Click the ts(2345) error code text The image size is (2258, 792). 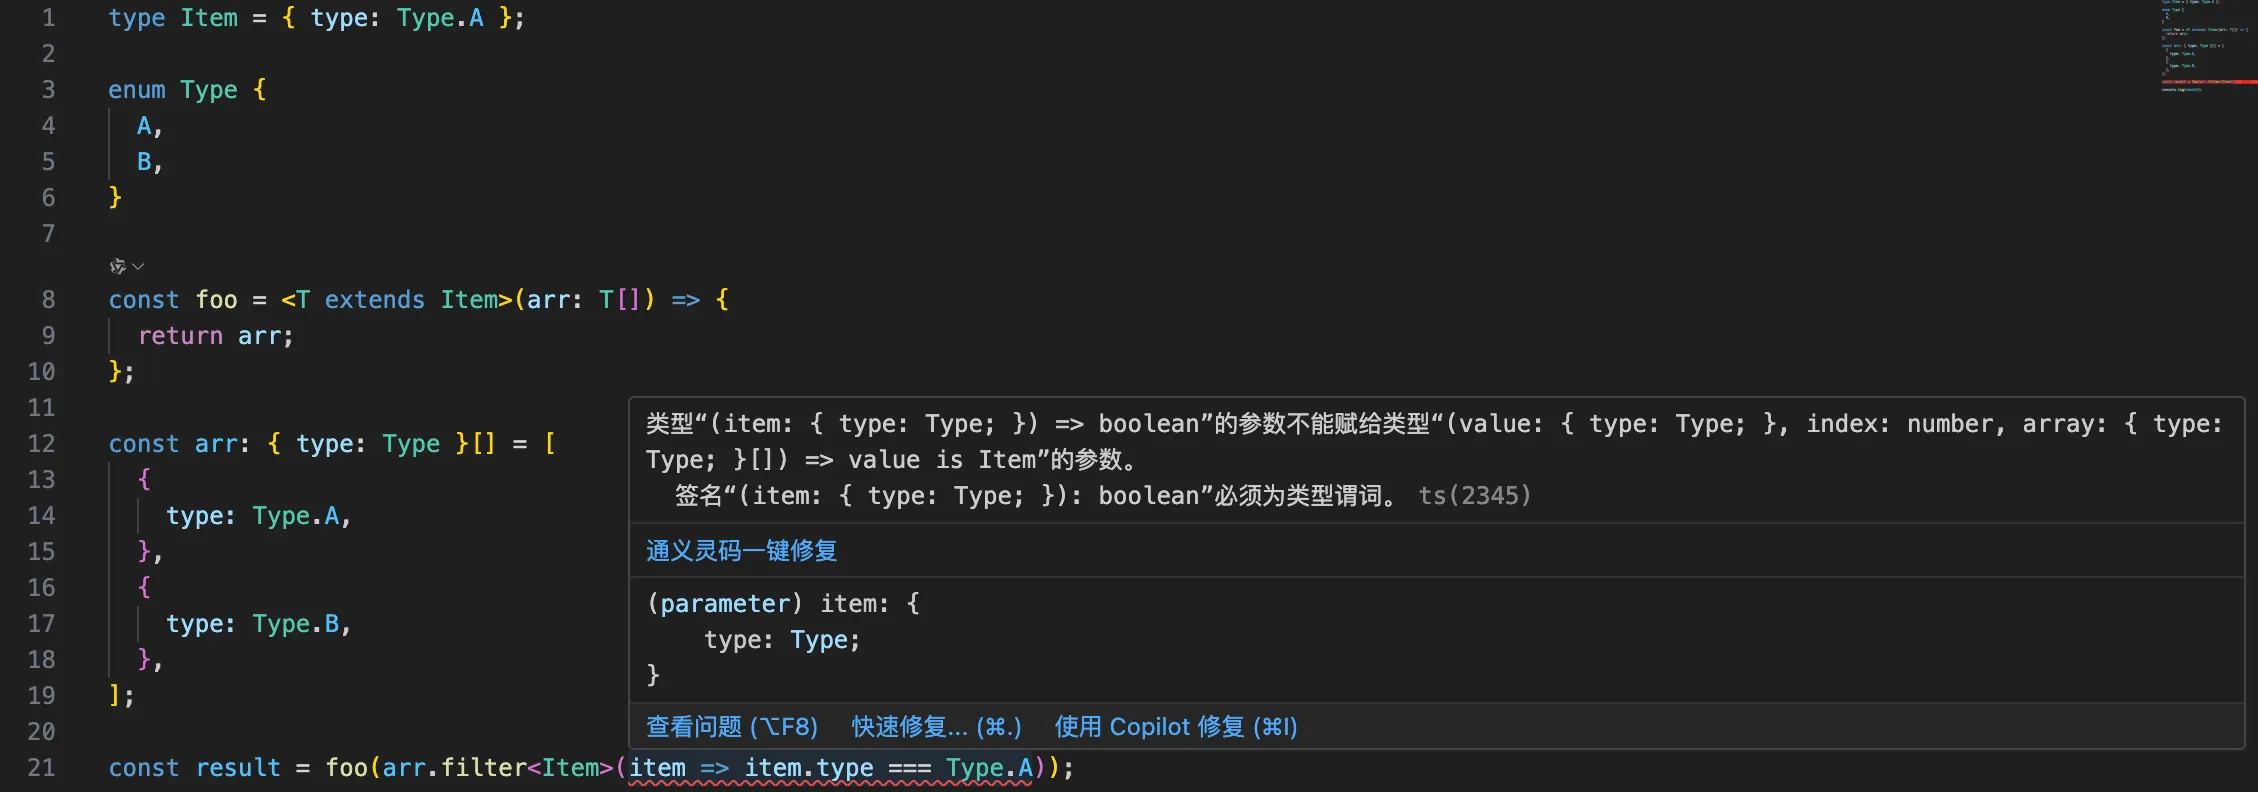click(1474, 496)
